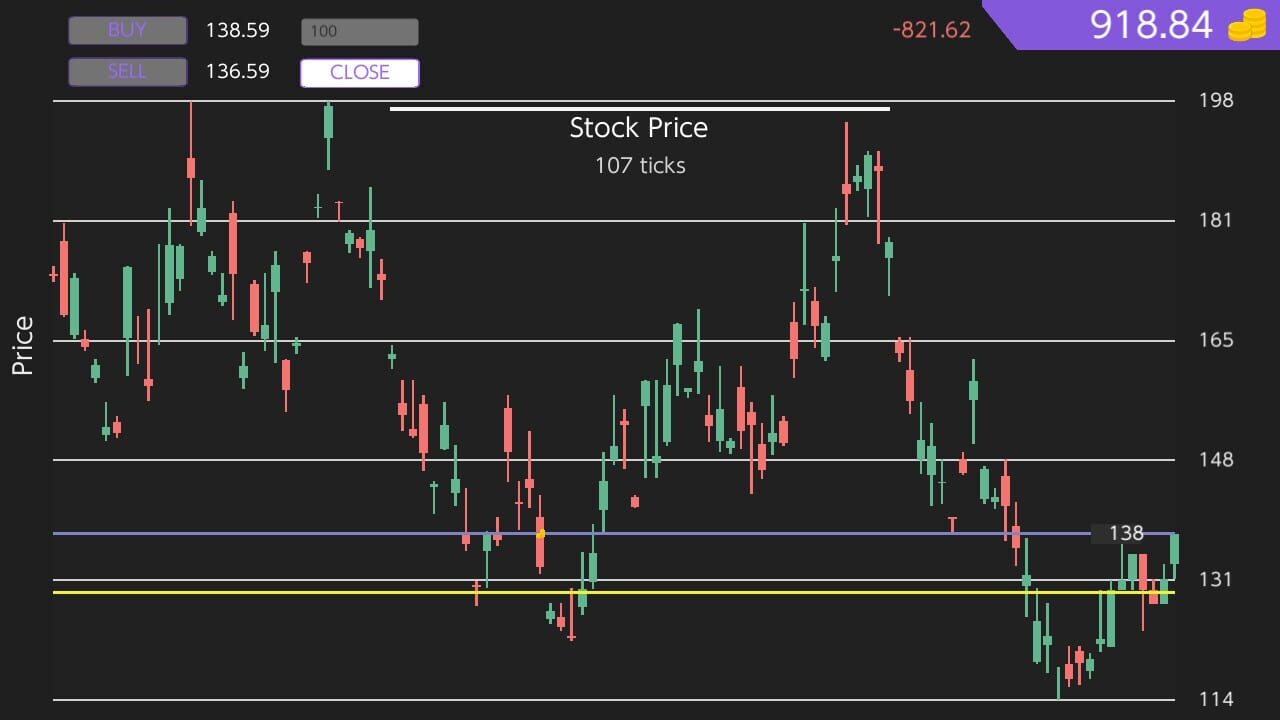Close the open position with CLOSE
This screenshot has width=1280, height=720.
point(360,73)
